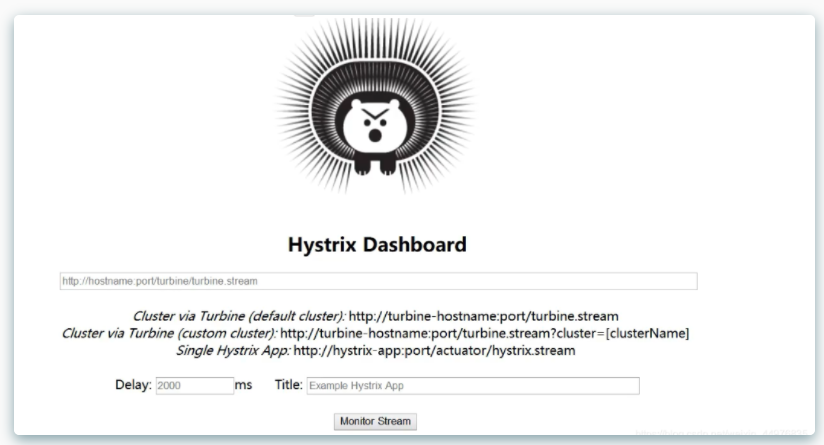Click the actuator/hystrix.stream example URL

coord(434,350)
